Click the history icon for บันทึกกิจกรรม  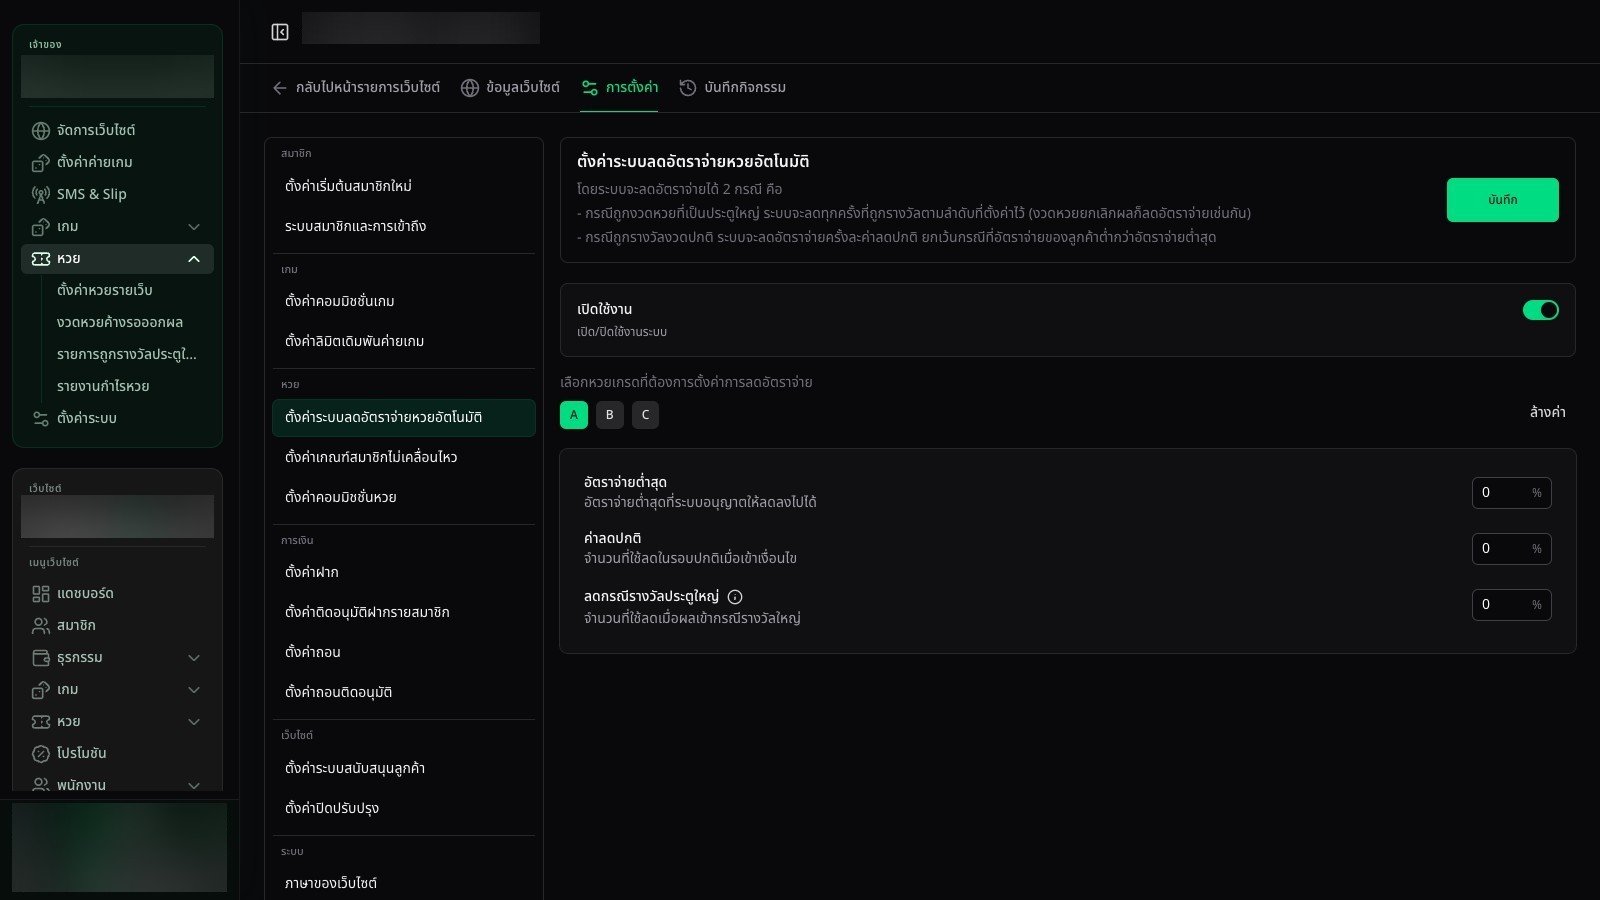tap(688, 88)
